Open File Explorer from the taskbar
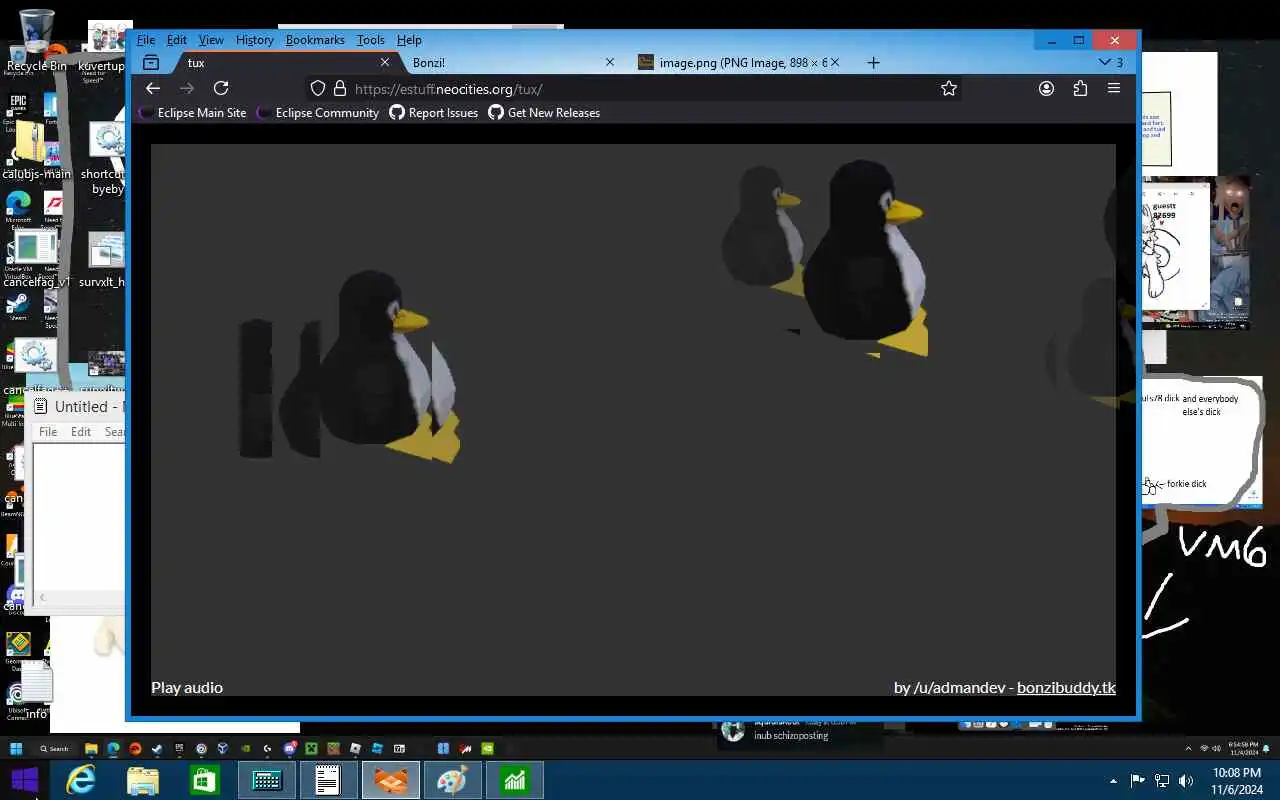Viewport: 1280px width, 800px height. 143,780
